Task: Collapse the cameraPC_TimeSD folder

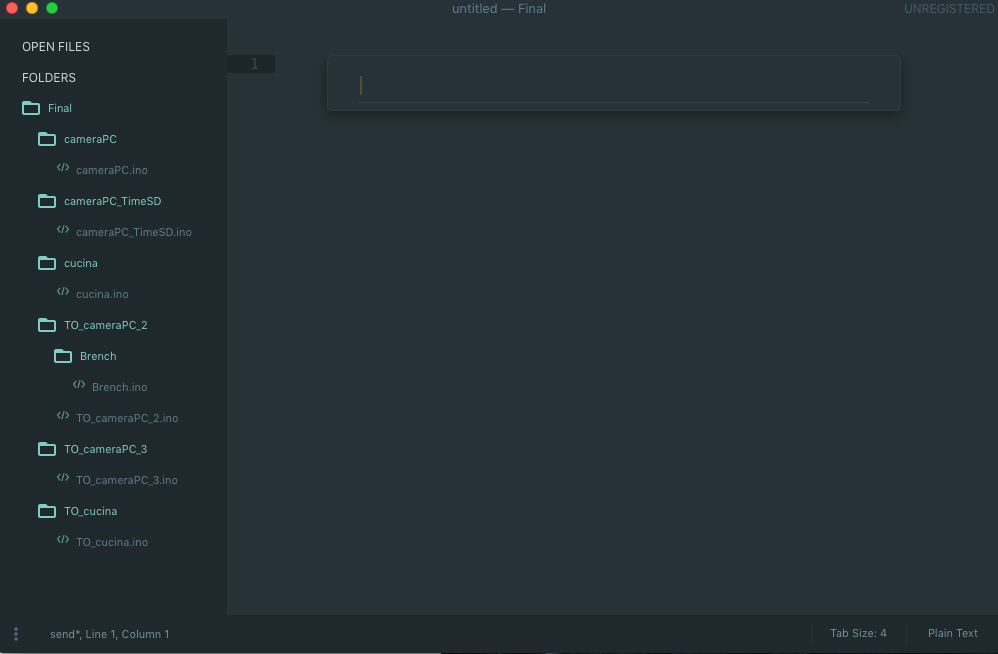Action: coord(112,201)
